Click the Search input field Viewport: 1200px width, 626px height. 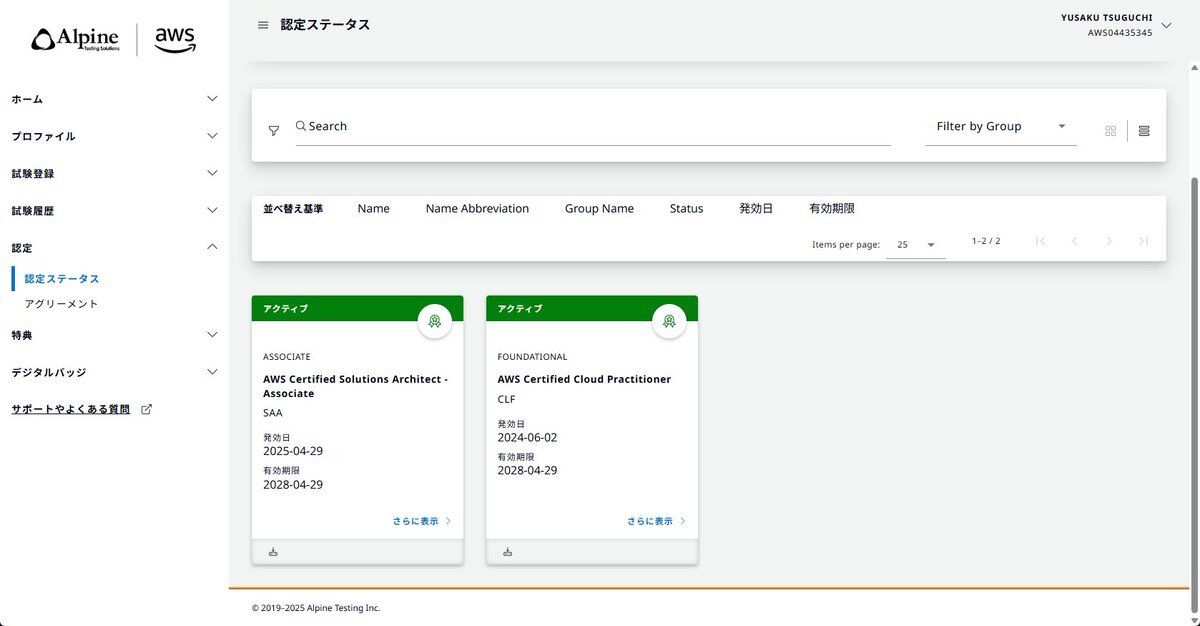(x=592, y=127)
